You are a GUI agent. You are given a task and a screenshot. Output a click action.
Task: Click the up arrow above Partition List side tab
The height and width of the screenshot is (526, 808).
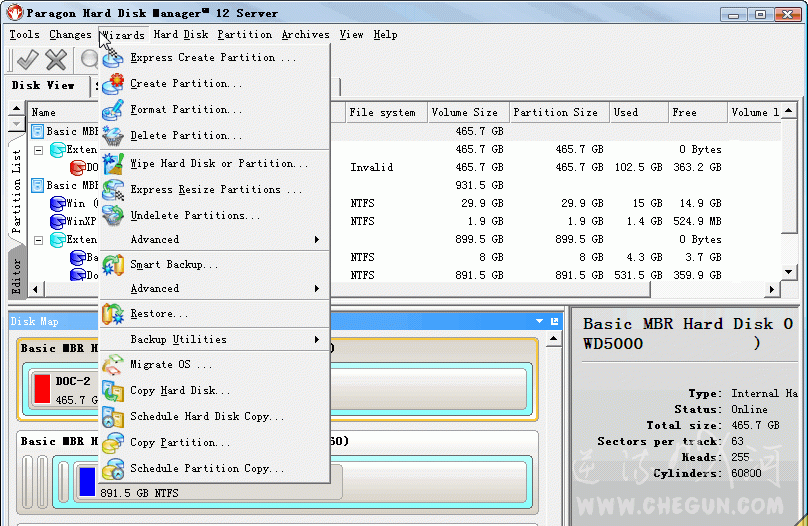click(16, 109)
